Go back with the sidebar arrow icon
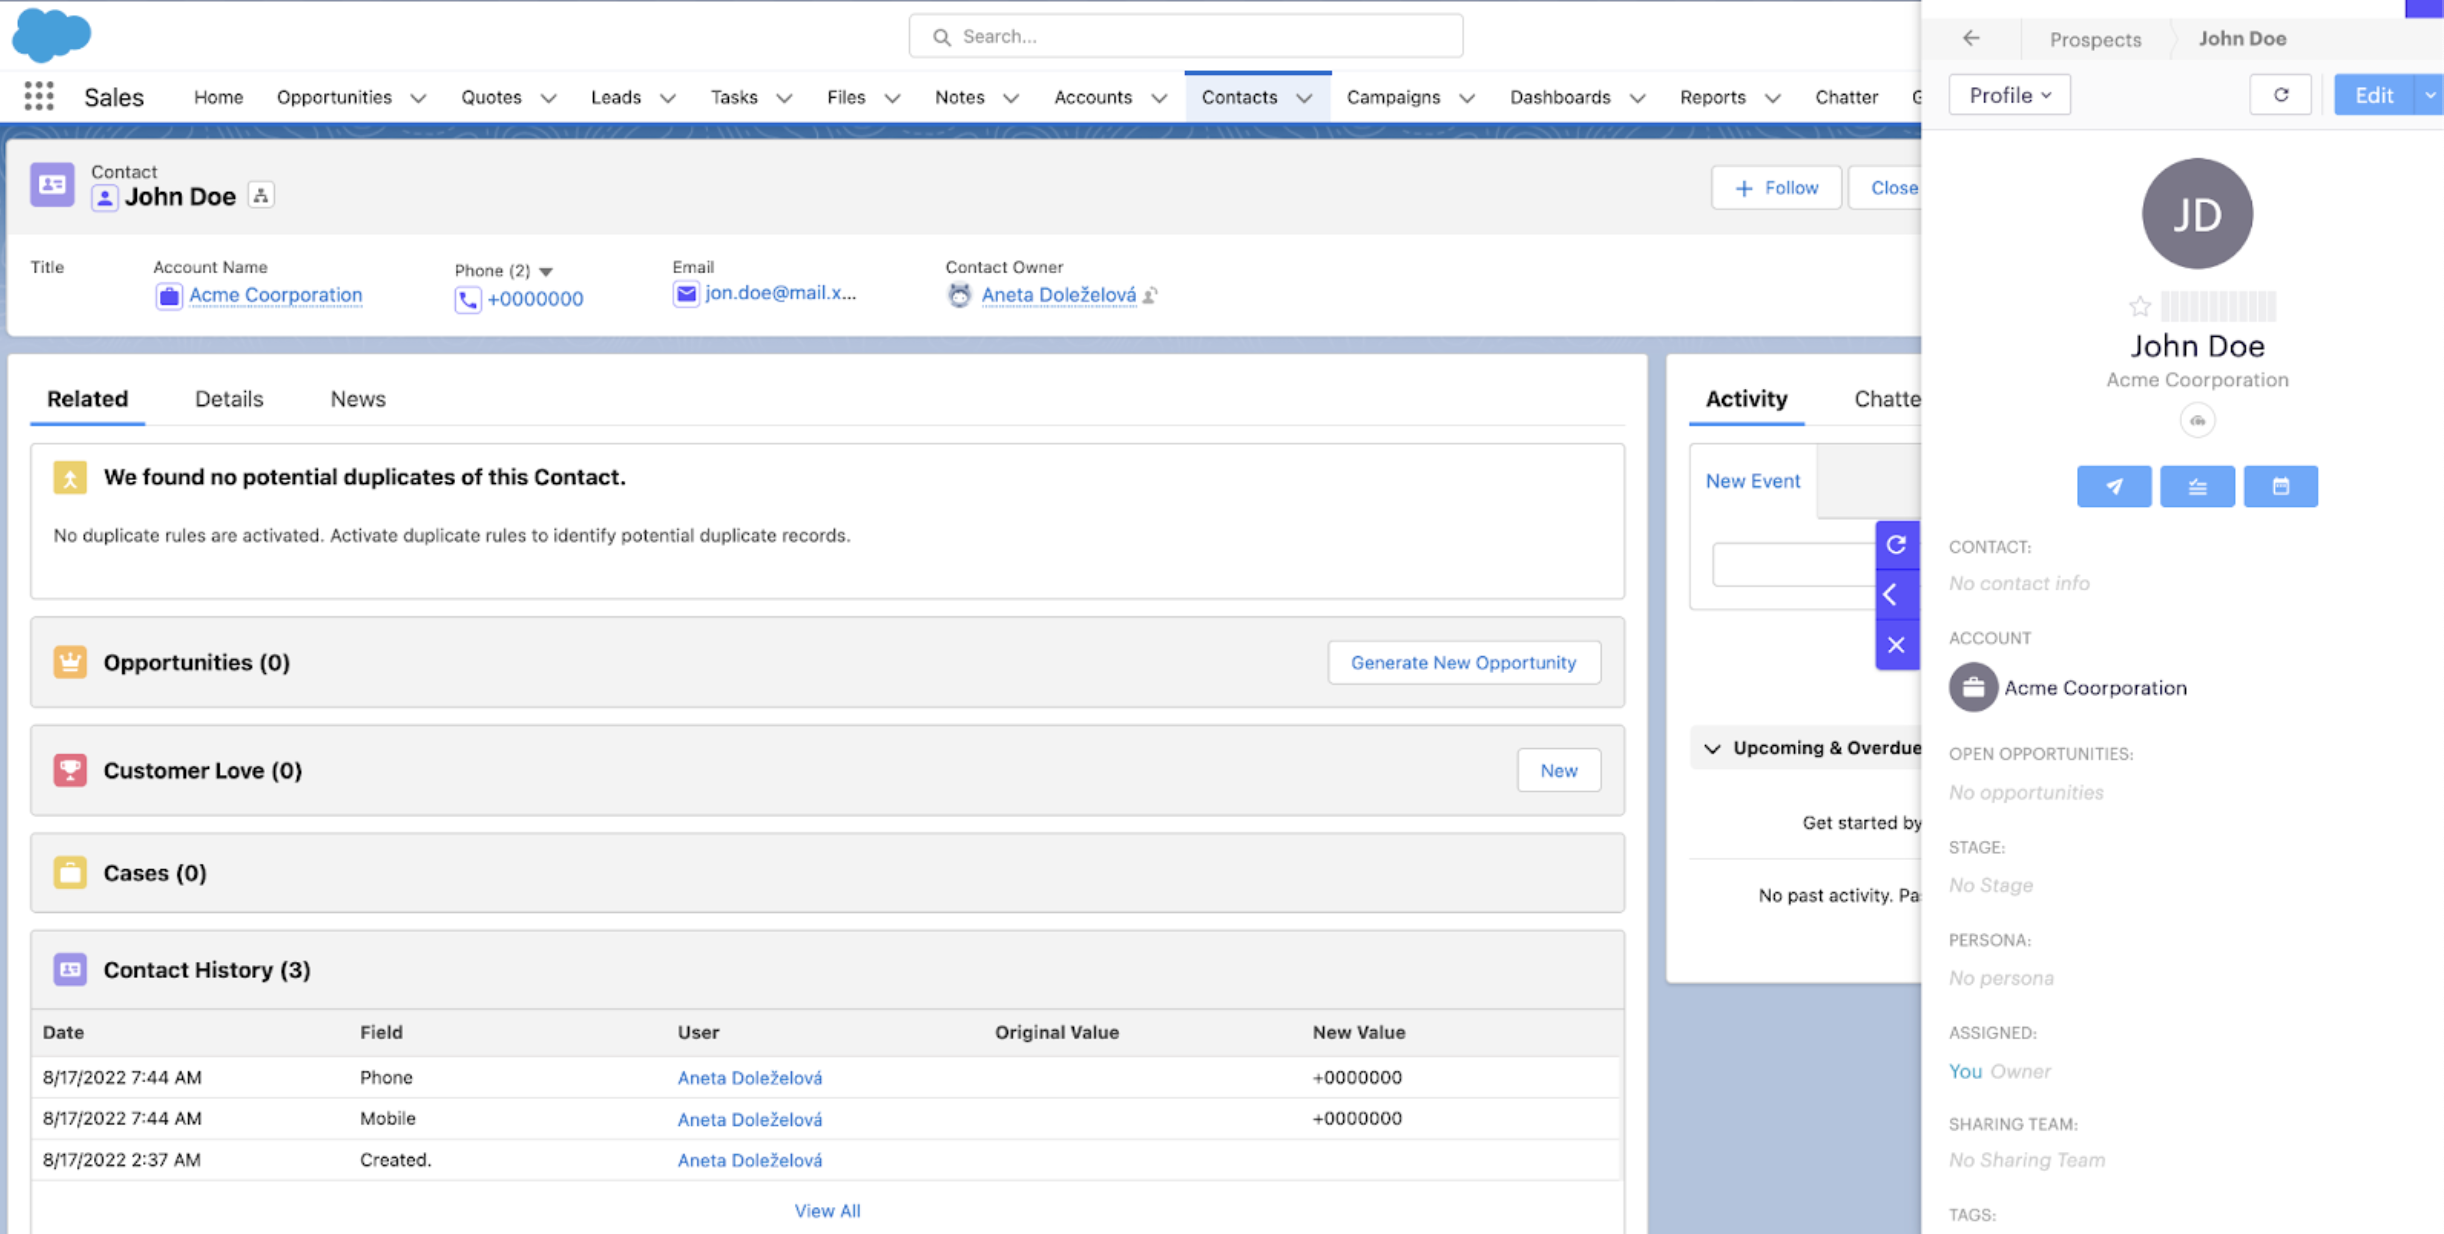The height and width of the screenshot is (1234, 2444). point(1970,38)
